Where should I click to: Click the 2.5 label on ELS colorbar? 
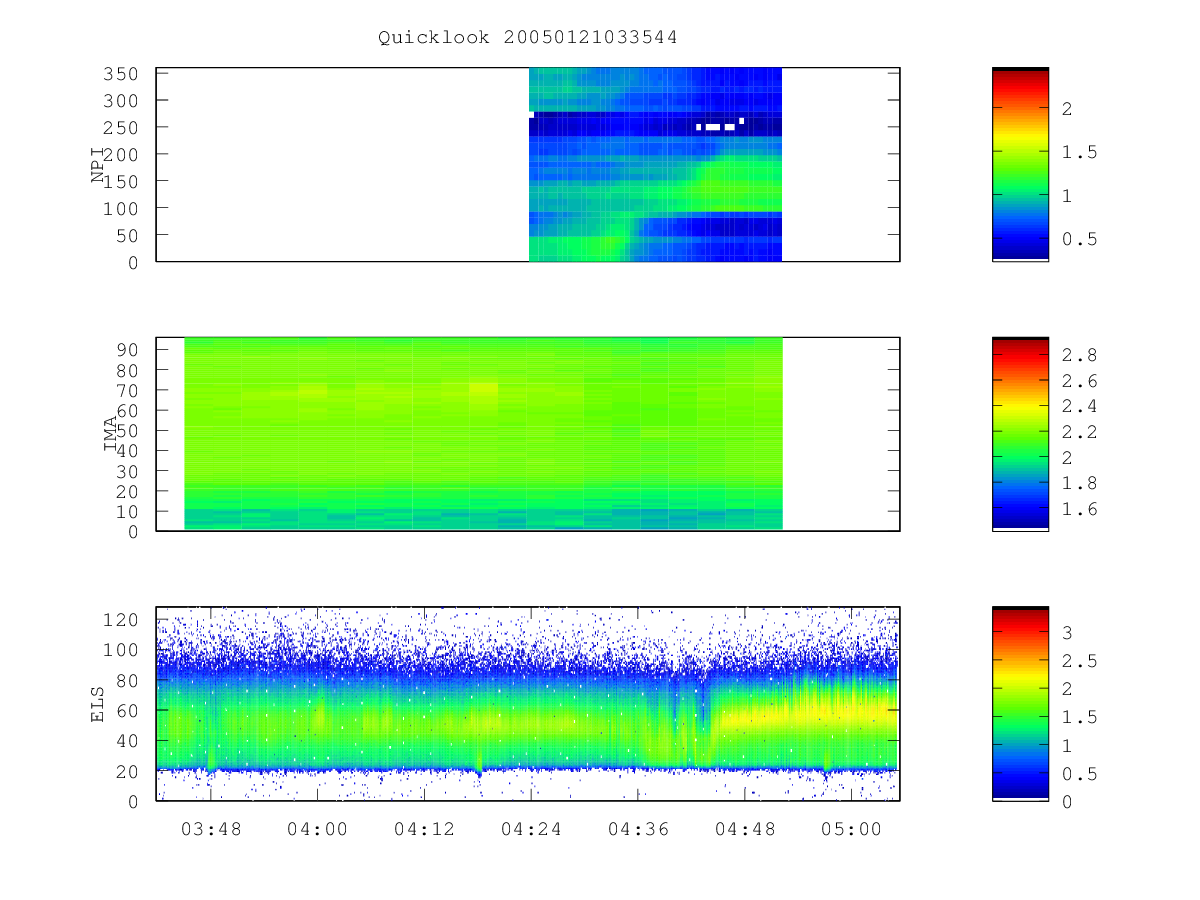[1078, 661]
